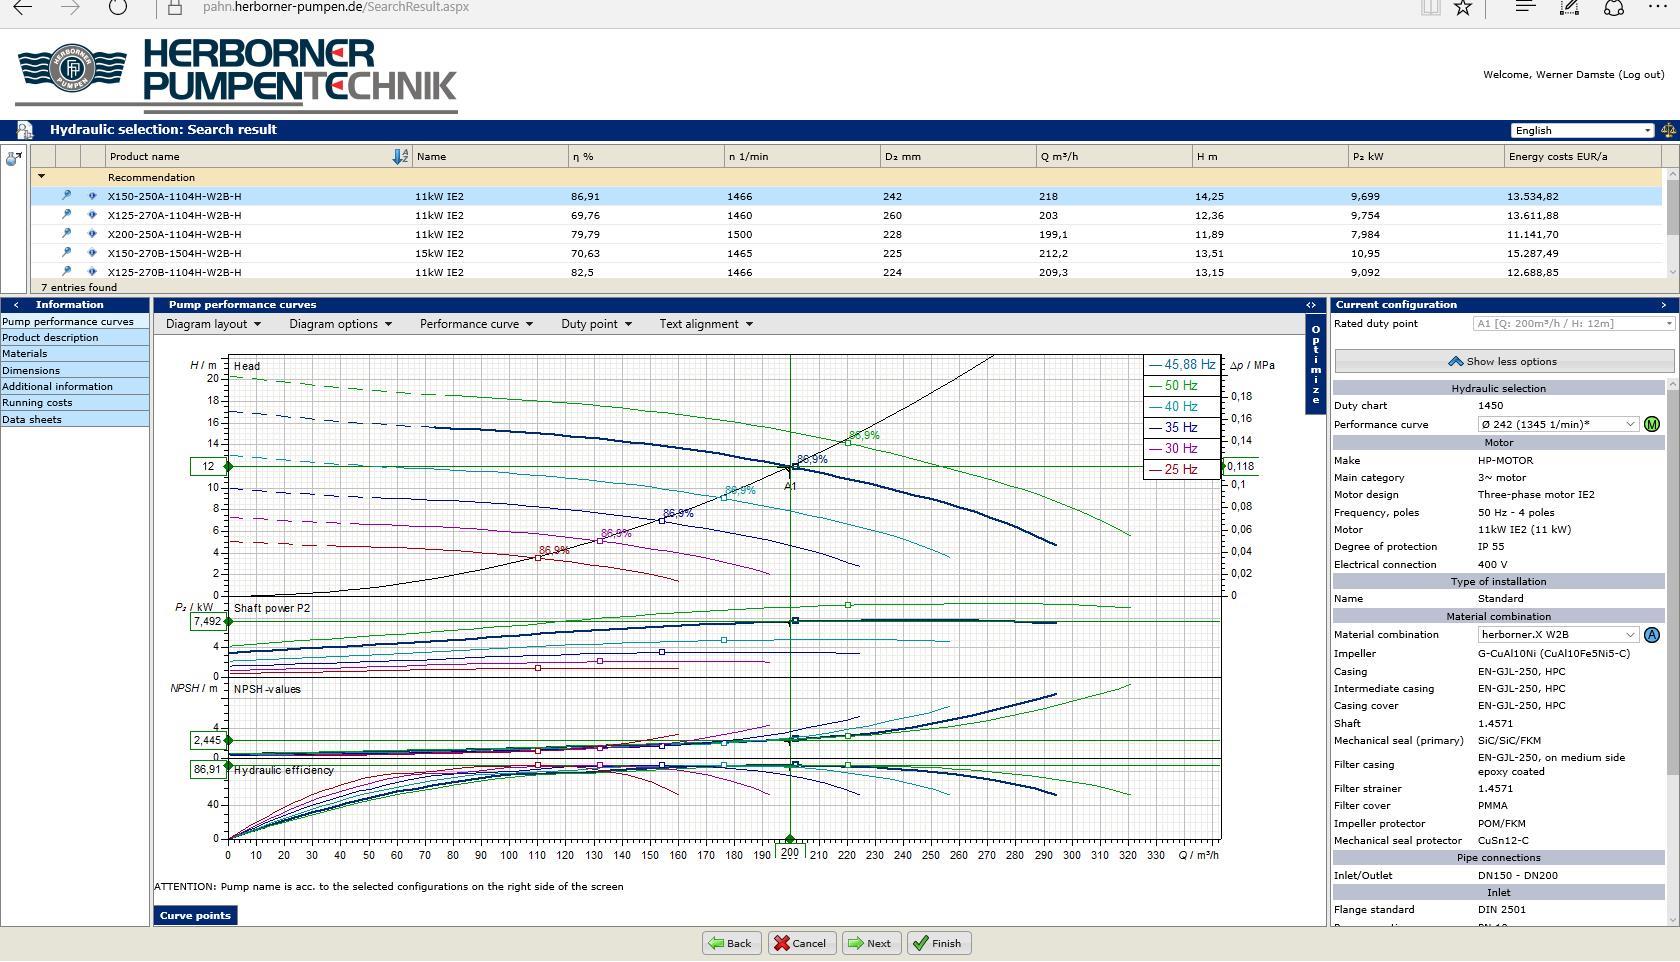Click browser back arrow
This screenshot has width=1680, height=962.
click(22, 7)
